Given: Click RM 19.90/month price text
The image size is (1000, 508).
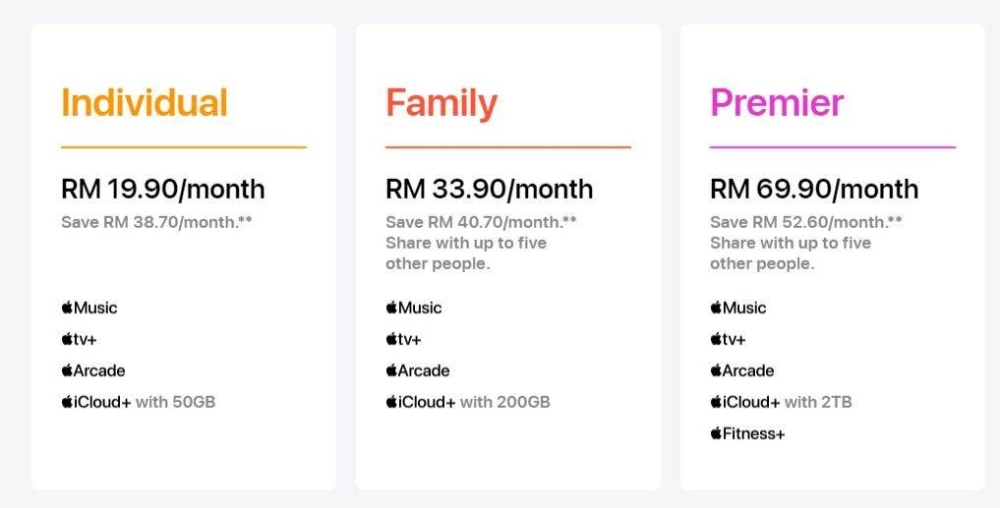Looking at the screenshot, I should click(163, 189).
